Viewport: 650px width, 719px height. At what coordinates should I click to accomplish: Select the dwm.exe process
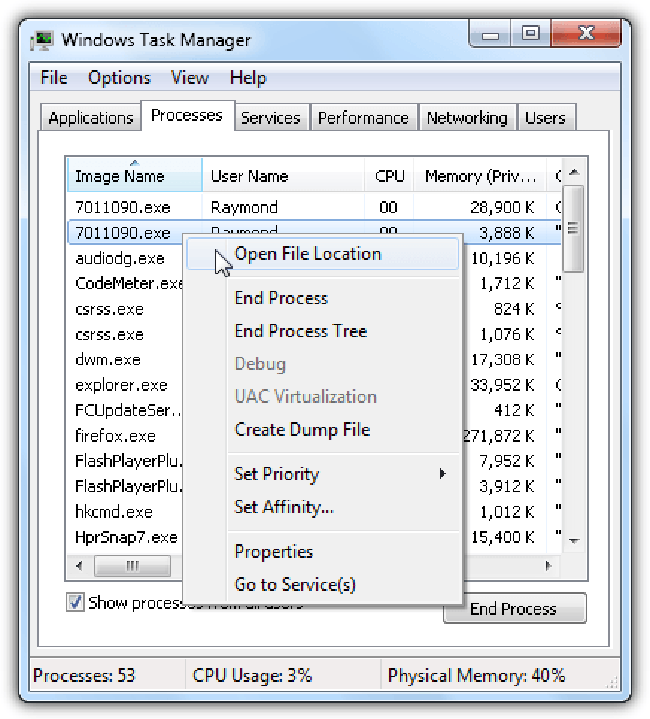click(108, 360)
